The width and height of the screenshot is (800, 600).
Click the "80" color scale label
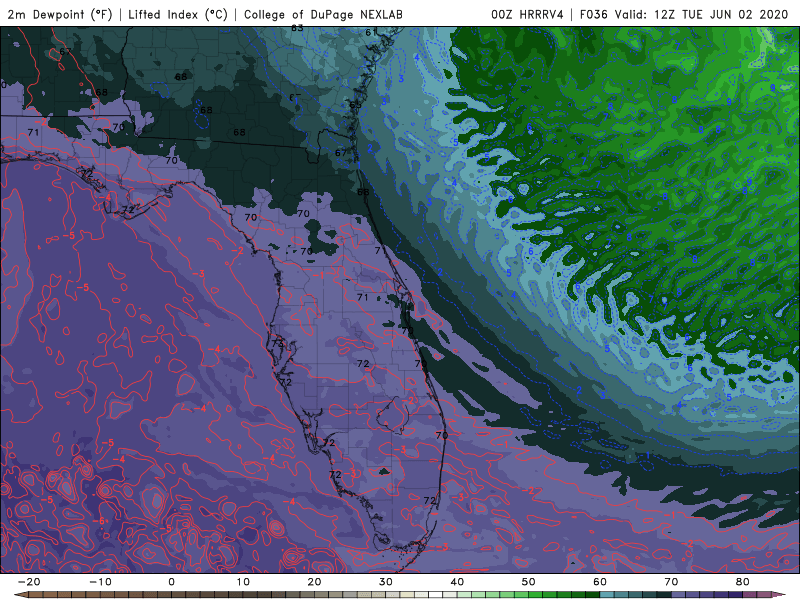(743, 582)
